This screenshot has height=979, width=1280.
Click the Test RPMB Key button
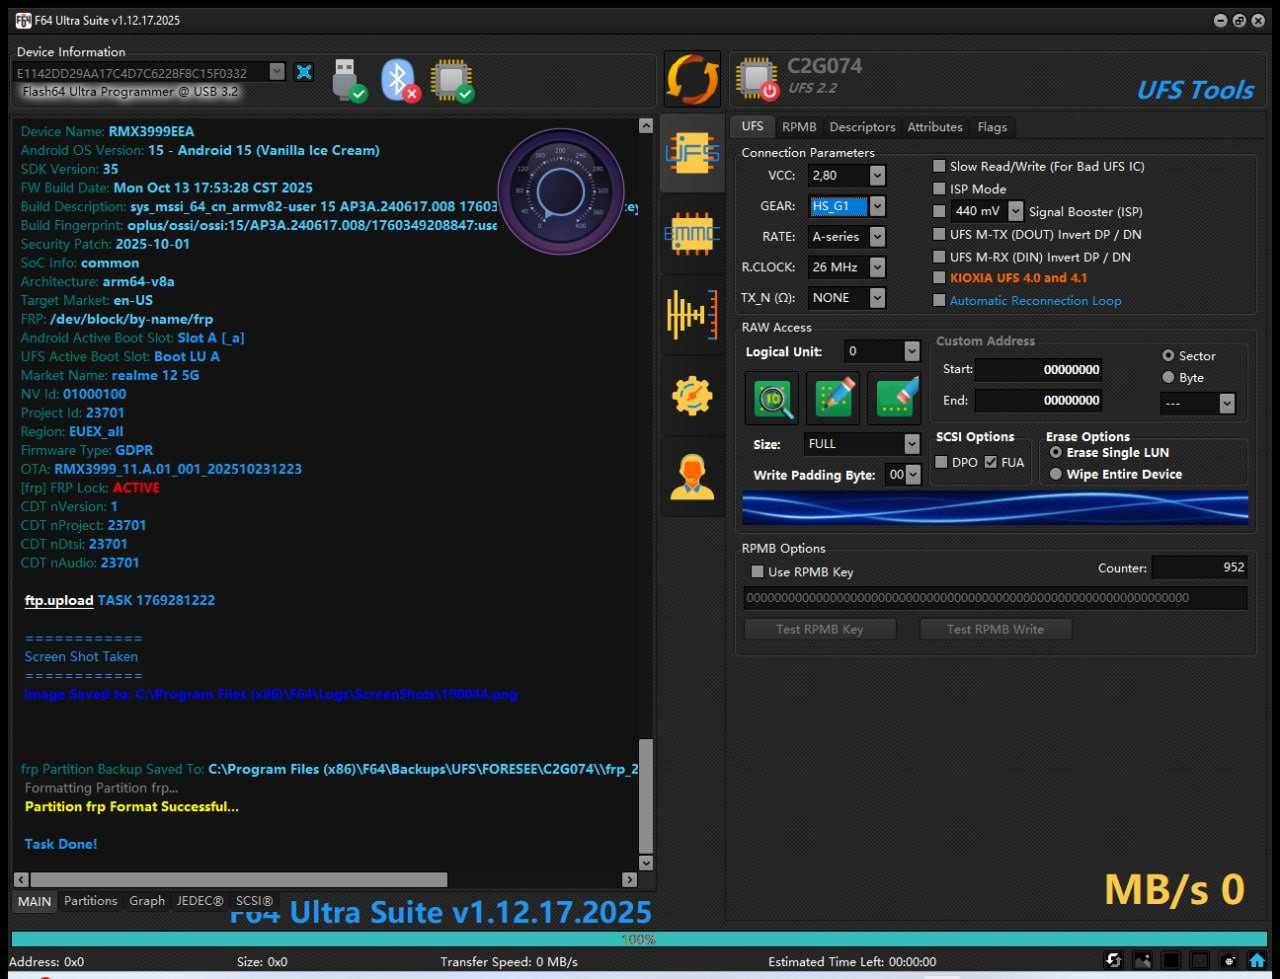[820, 629]
